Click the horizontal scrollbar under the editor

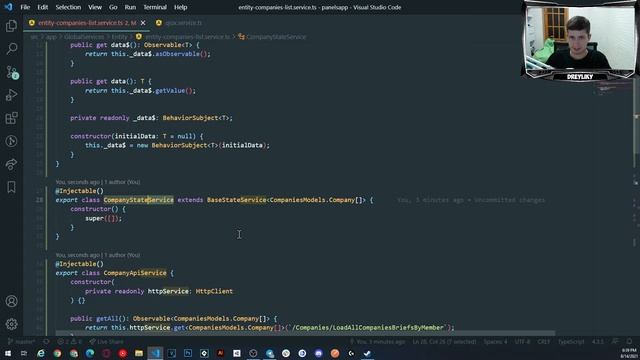pyautogui.click(x=305, y=333)
